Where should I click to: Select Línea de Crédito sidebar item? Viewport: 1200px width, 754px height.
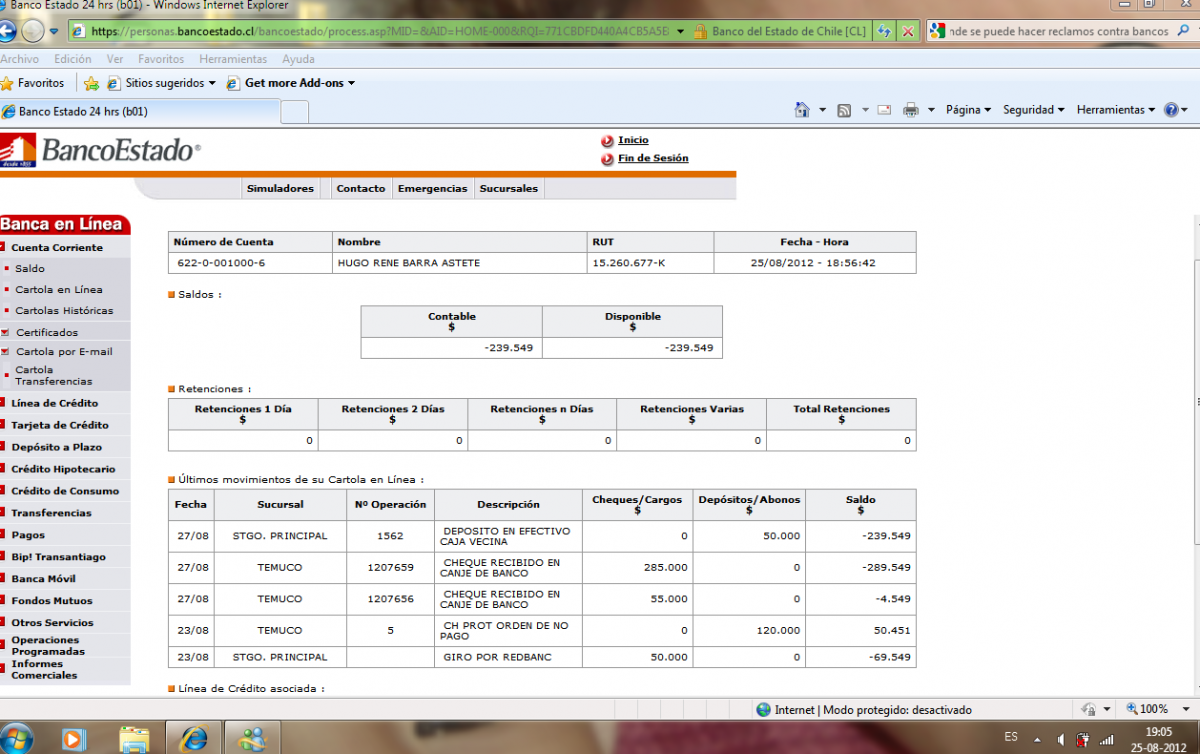point(55,404)
